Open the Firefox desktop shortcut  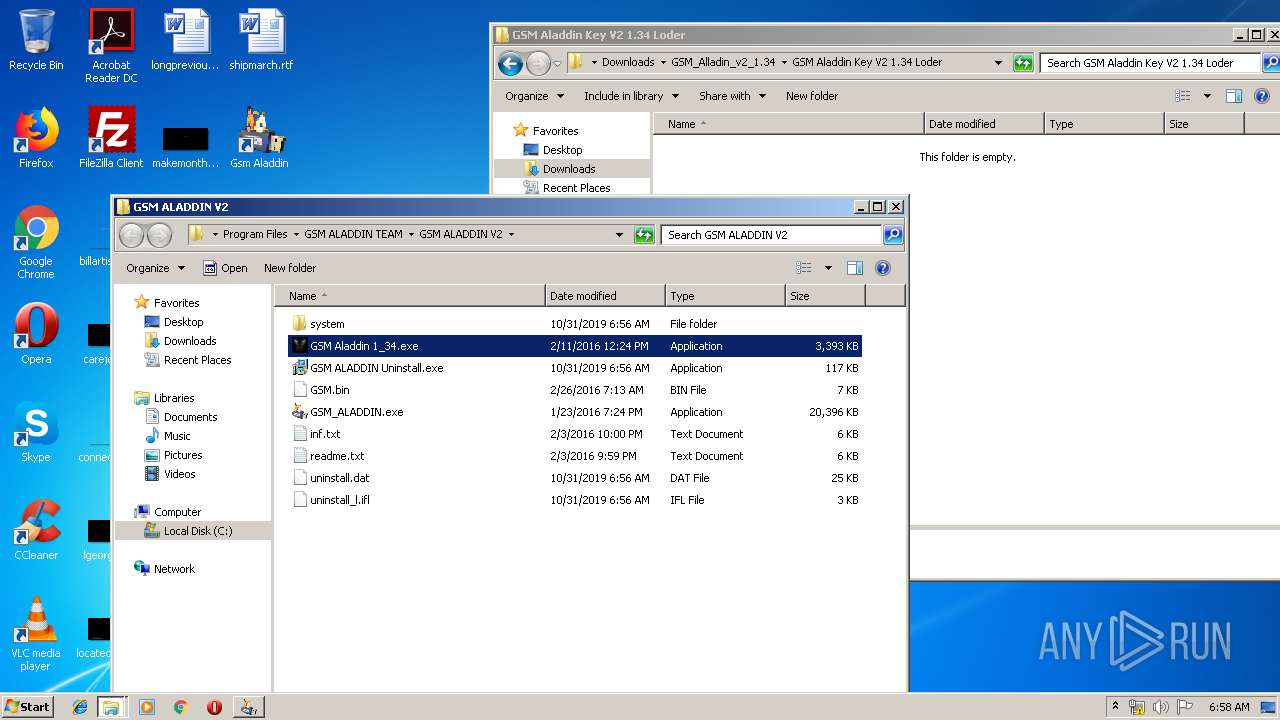pyautogui.click(x=36, y=138)
